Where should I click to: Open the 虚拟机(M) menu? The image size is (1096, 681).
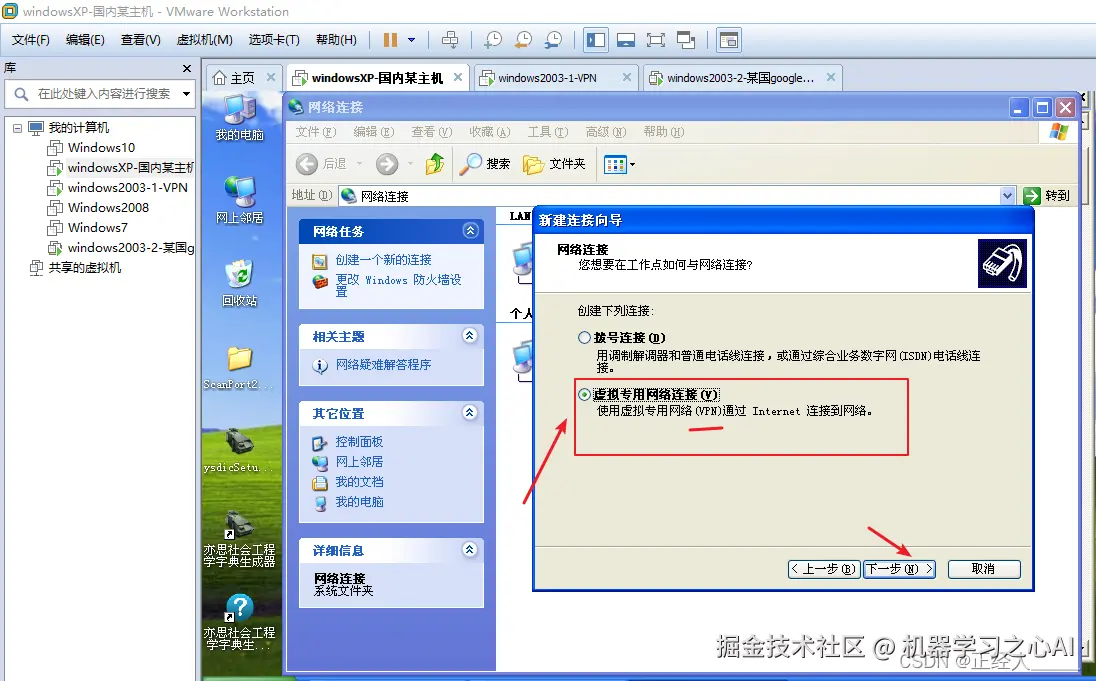204,40
